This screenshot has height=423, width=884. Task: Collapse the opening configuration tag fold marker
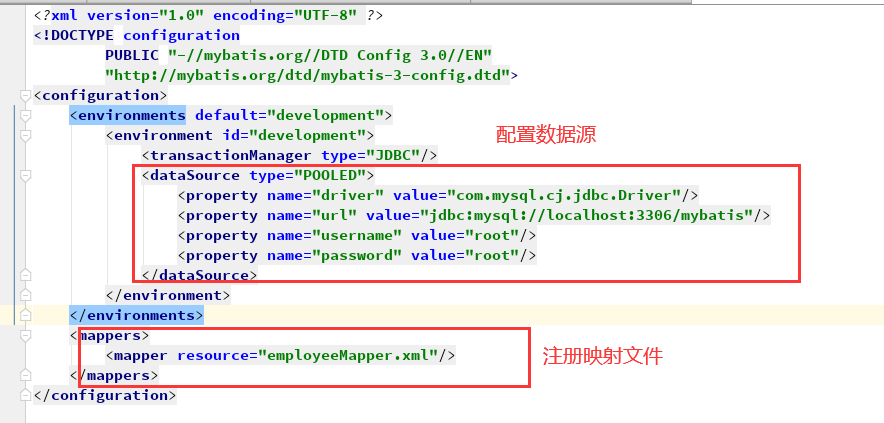pyautogui.click(x=24, y=96)
